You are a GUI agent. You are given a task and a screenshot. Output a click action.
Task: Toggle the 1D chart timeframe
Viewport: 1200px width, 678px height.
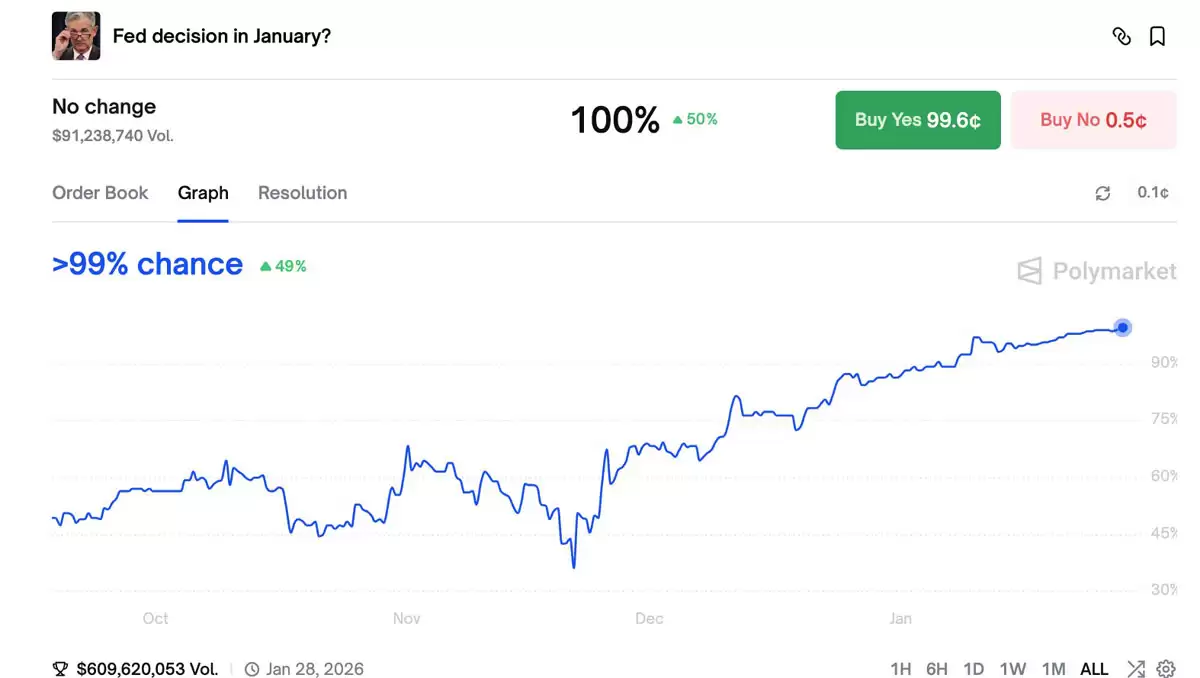pyautogui.click(x=973, y=669)
